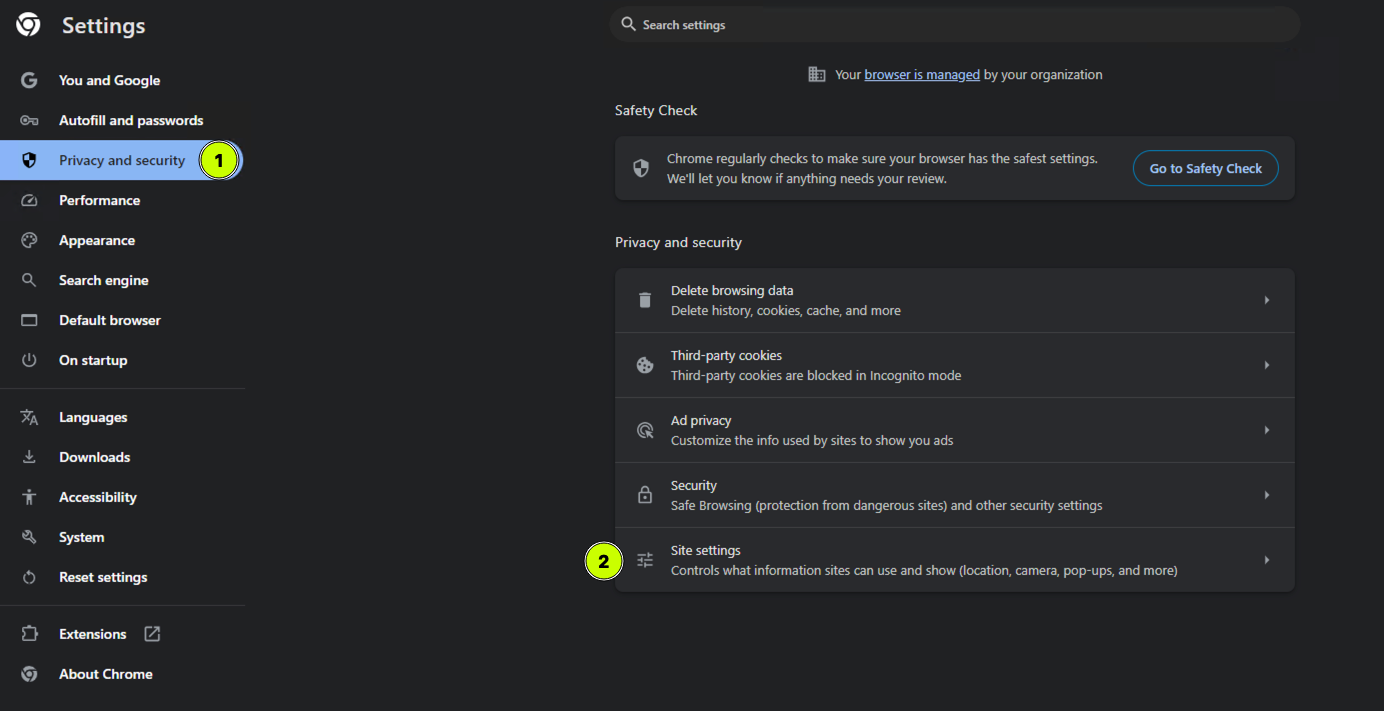Expand the Site settings arrow

[1267, 560]
